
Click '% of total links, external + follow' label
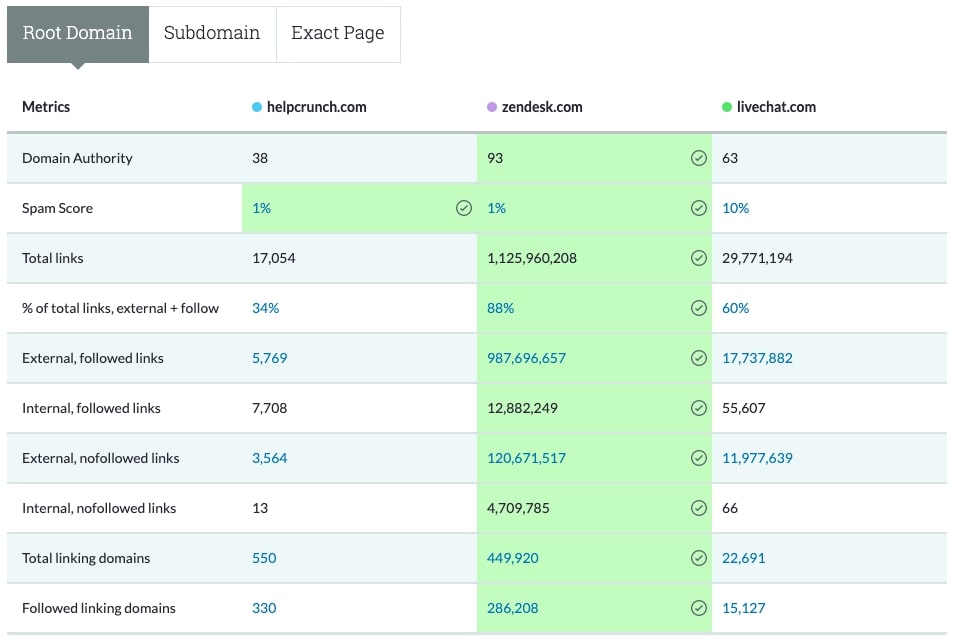coord(120,308)
